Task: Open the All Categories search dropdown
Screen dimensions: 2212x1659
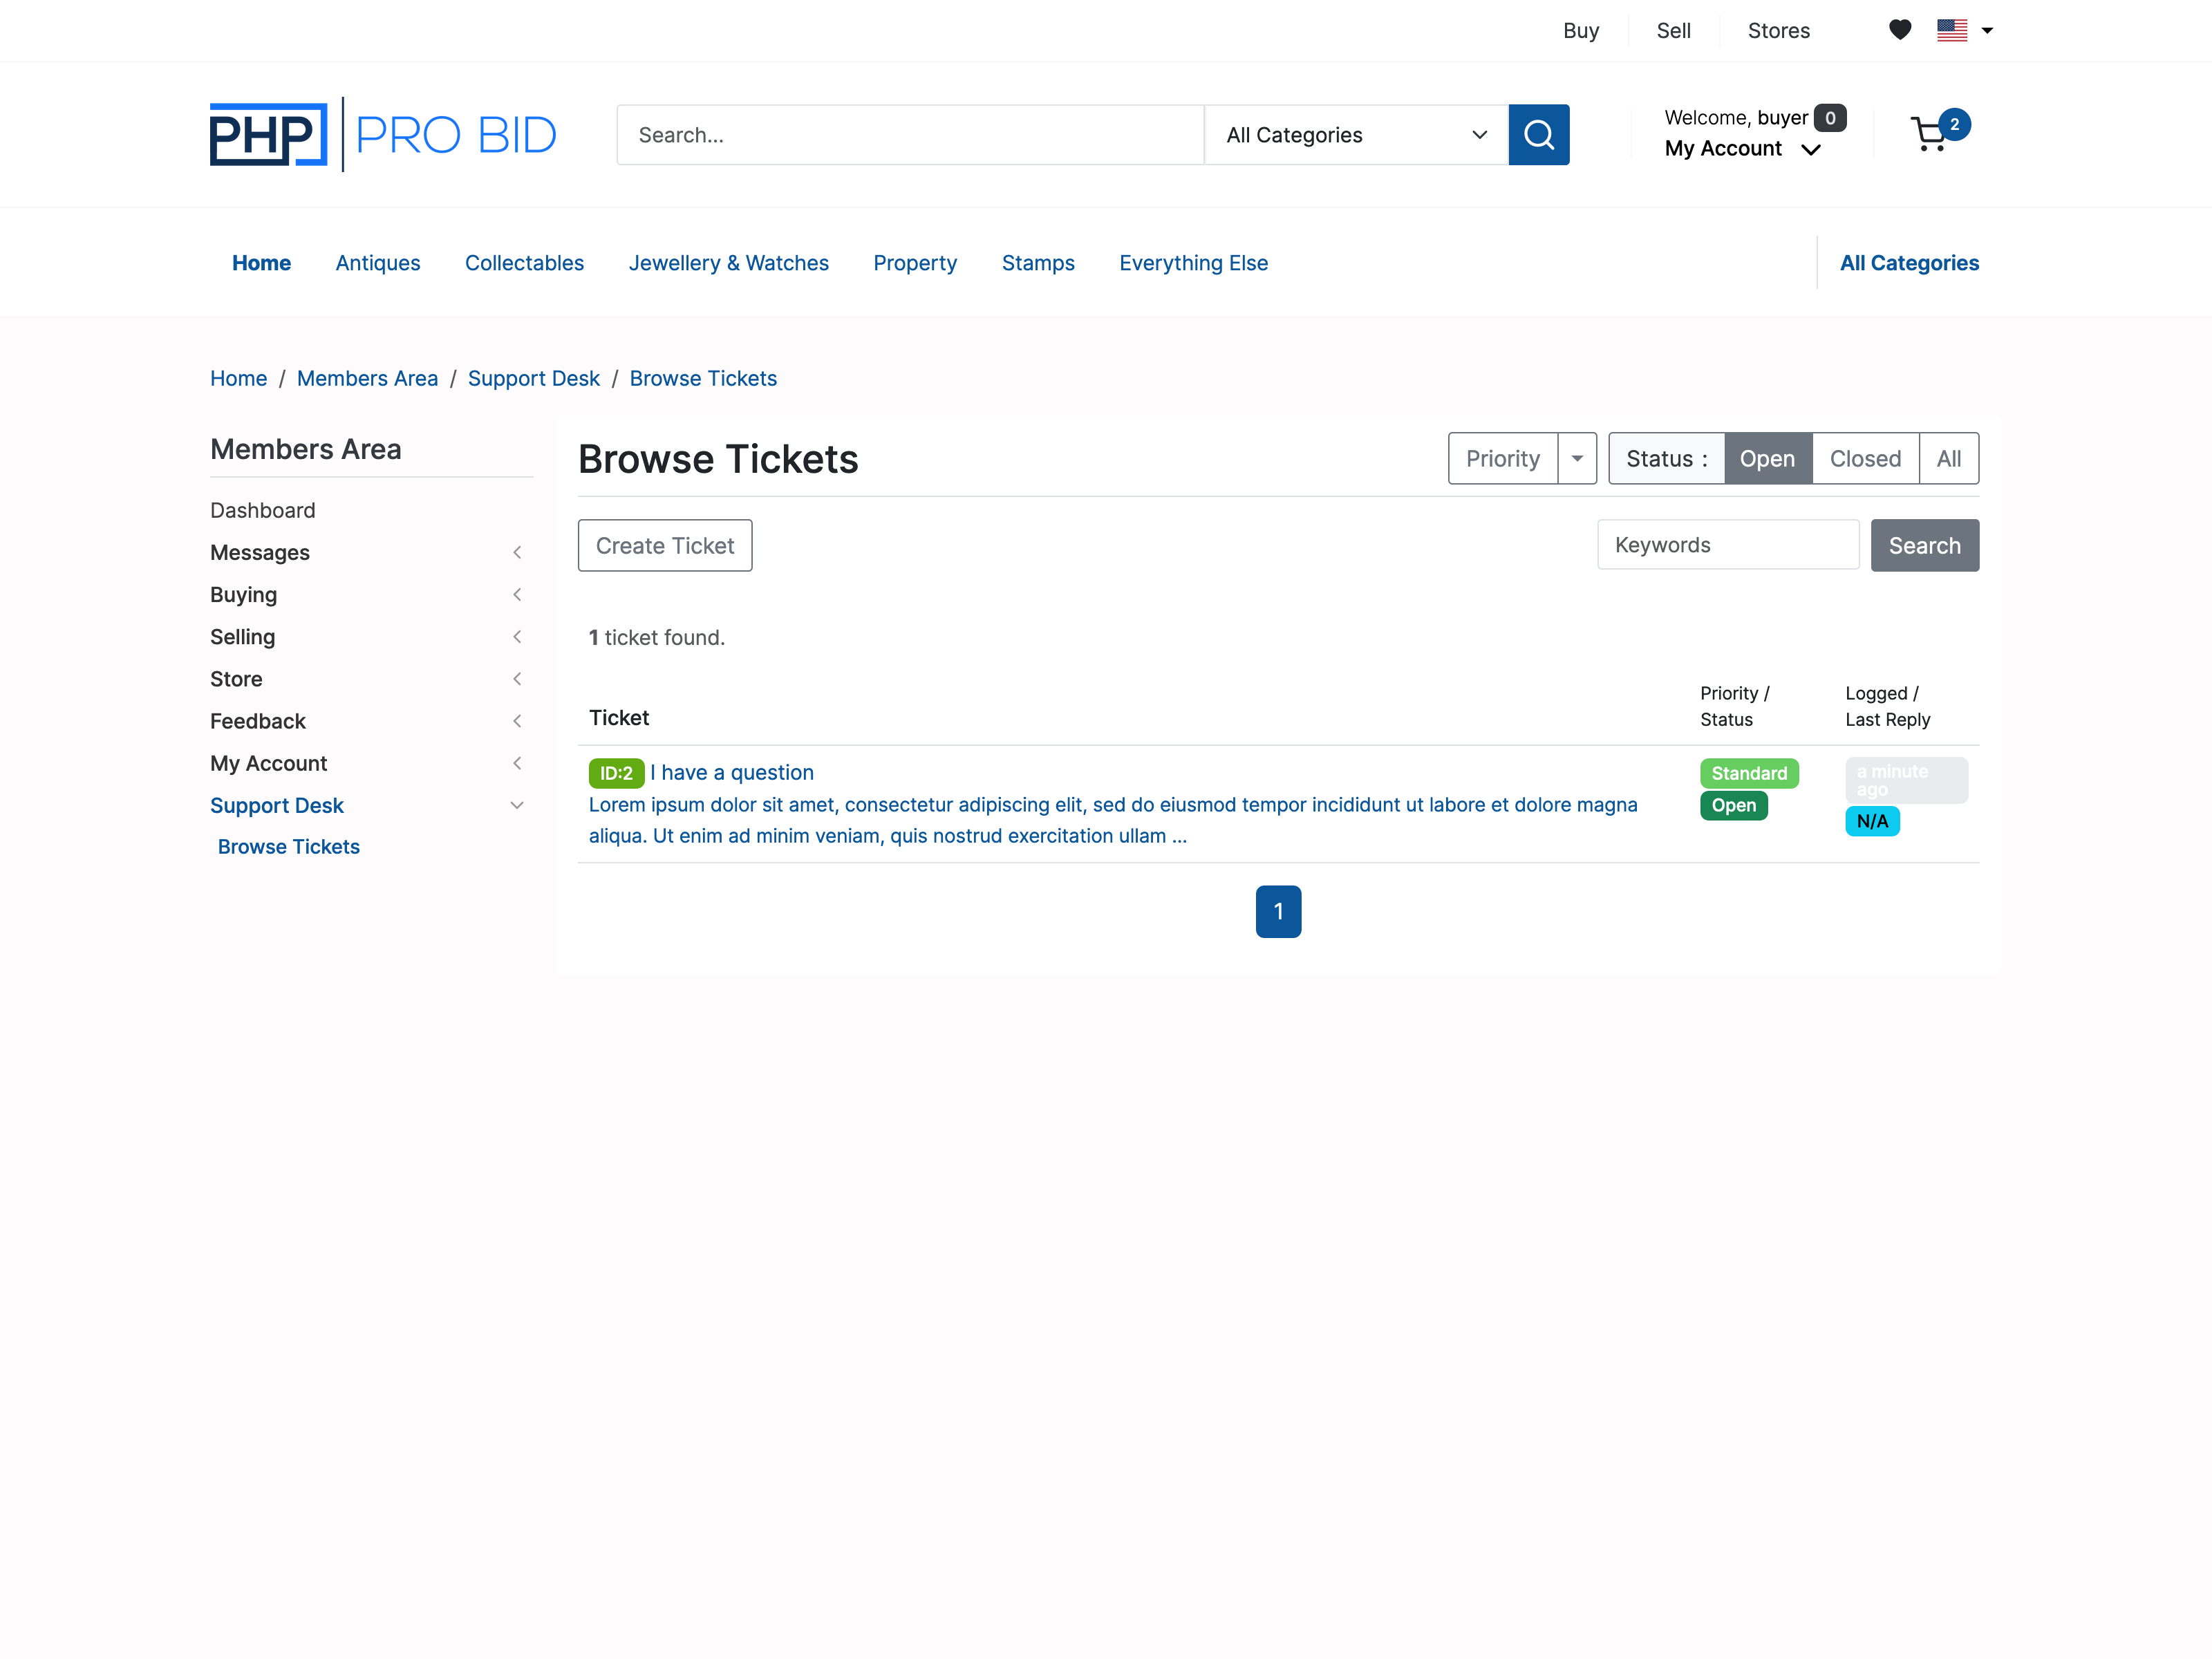Action: click(1355, 135)
